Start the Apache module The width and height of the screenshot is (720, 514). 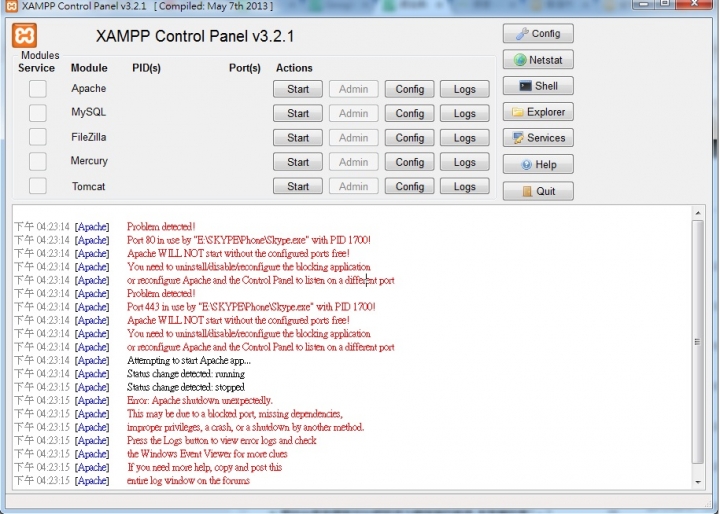click(x=298, y=89)
